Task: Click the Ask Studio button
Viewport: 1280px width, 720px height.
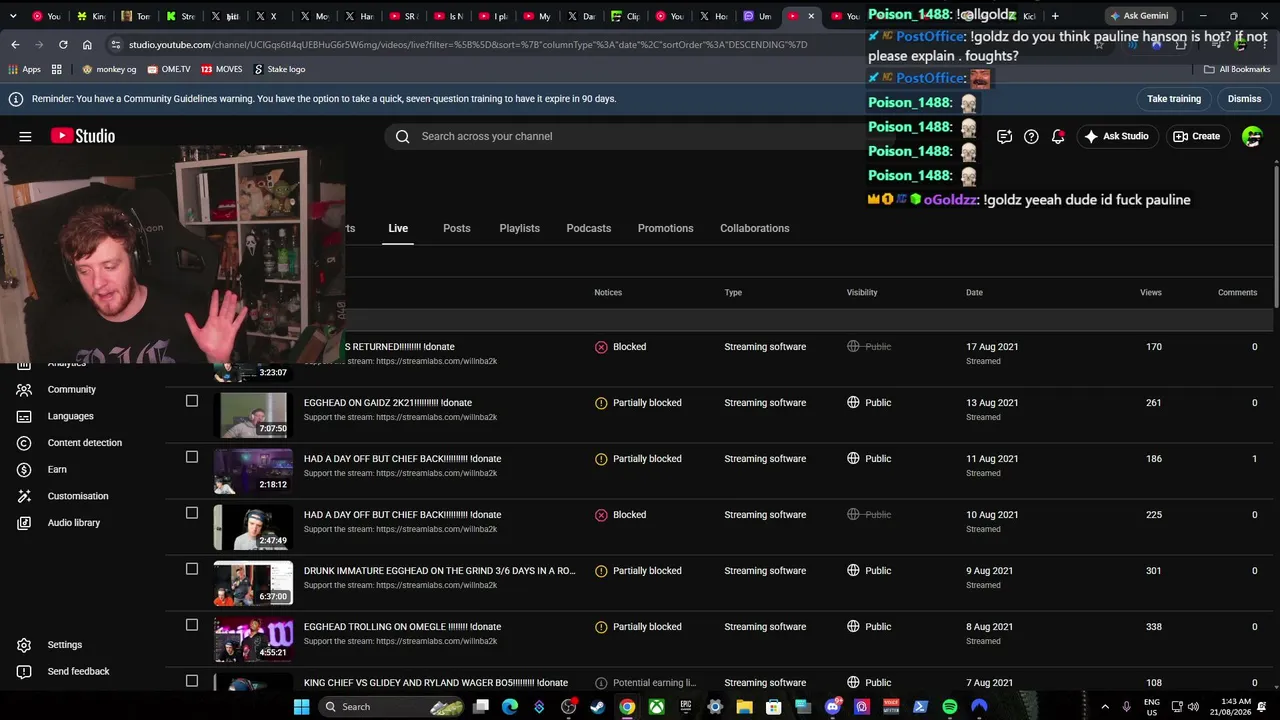Action: point(1116,136)
